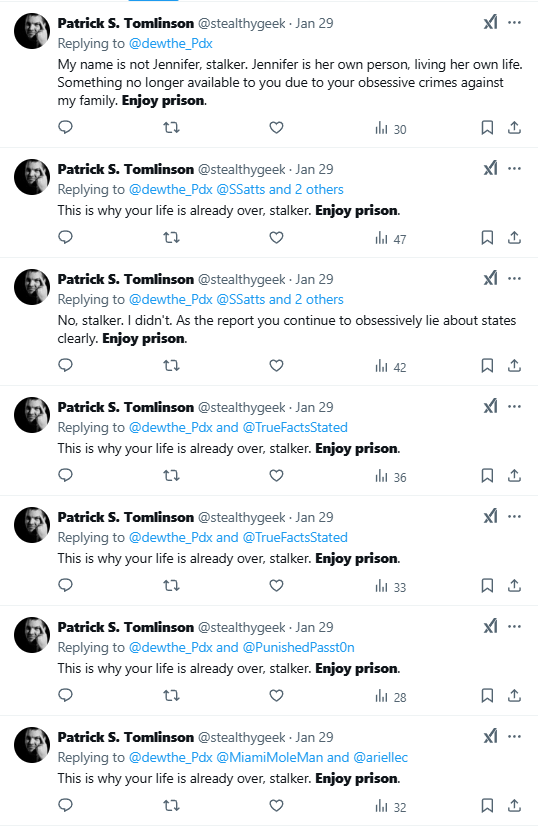
Task: Like the tweet with 47 views
Action: (x=277, y=238)
